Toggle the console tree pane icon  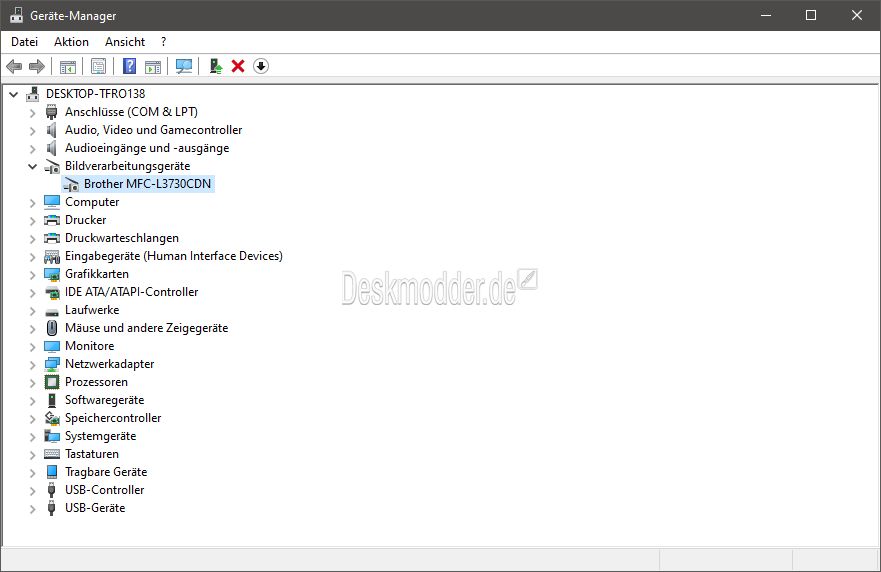coord(67,66)
